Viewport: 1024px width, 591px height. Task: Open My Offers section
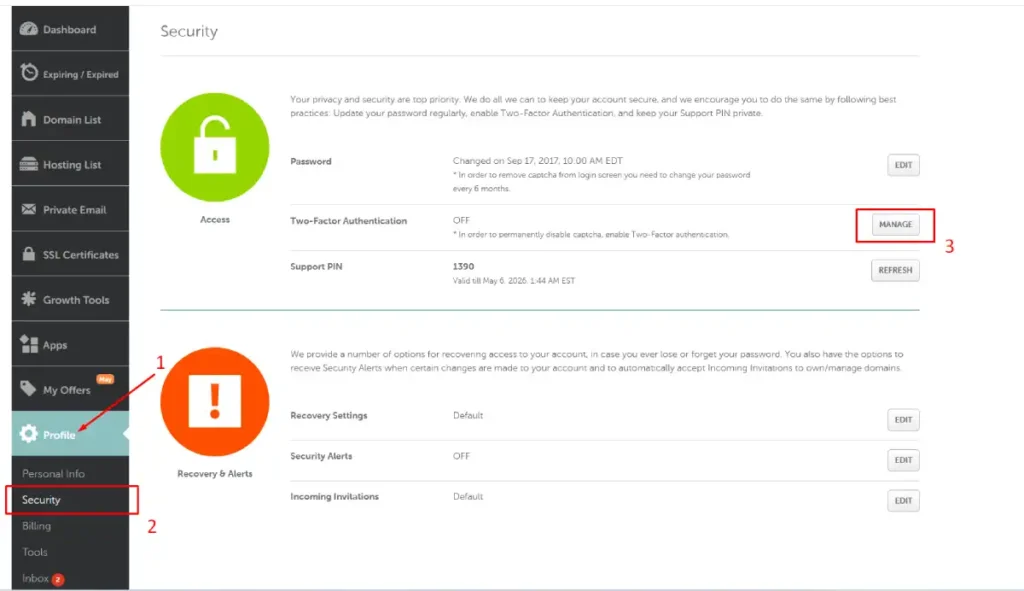pyautogui.click(x=71, y=389)
